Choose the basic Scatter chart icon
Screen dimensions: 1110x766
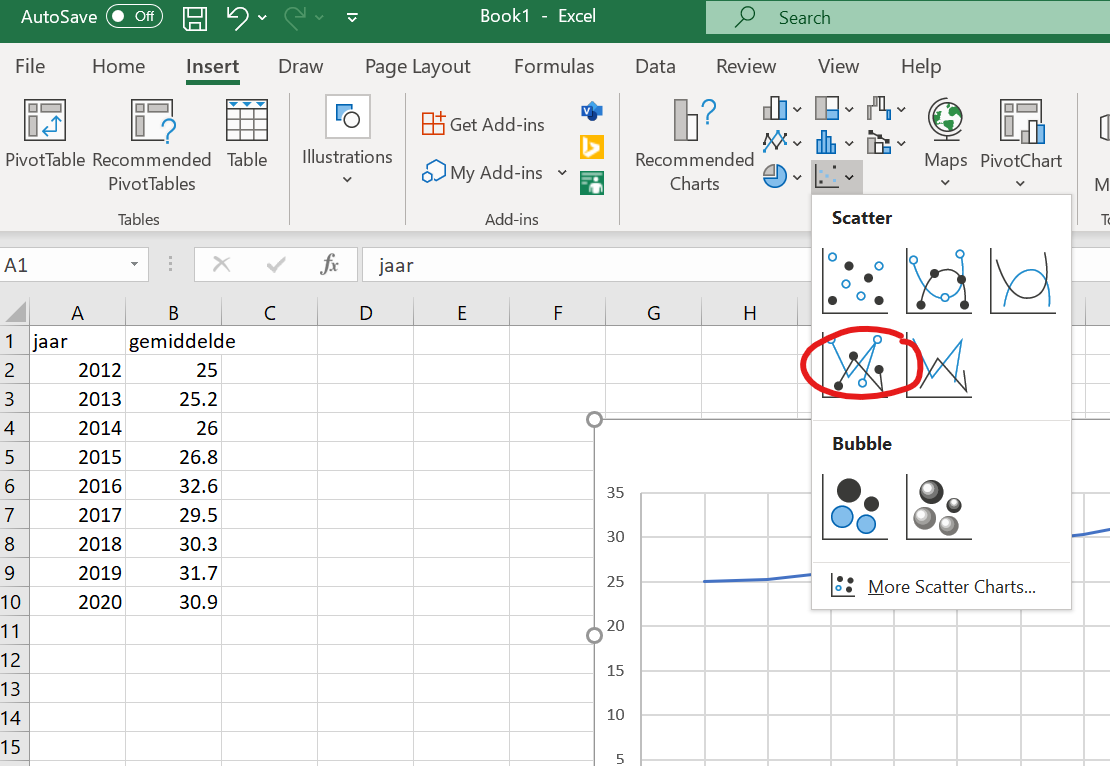tap(854, 281)
